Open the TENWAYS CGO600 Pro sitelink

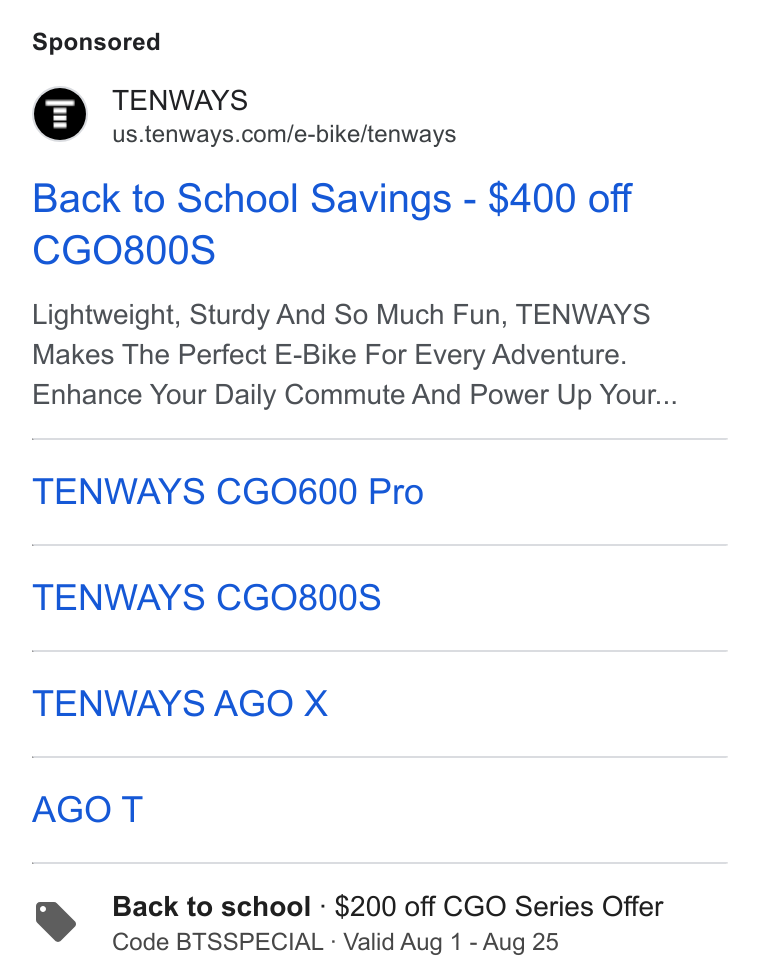click(x=228, y=492)
